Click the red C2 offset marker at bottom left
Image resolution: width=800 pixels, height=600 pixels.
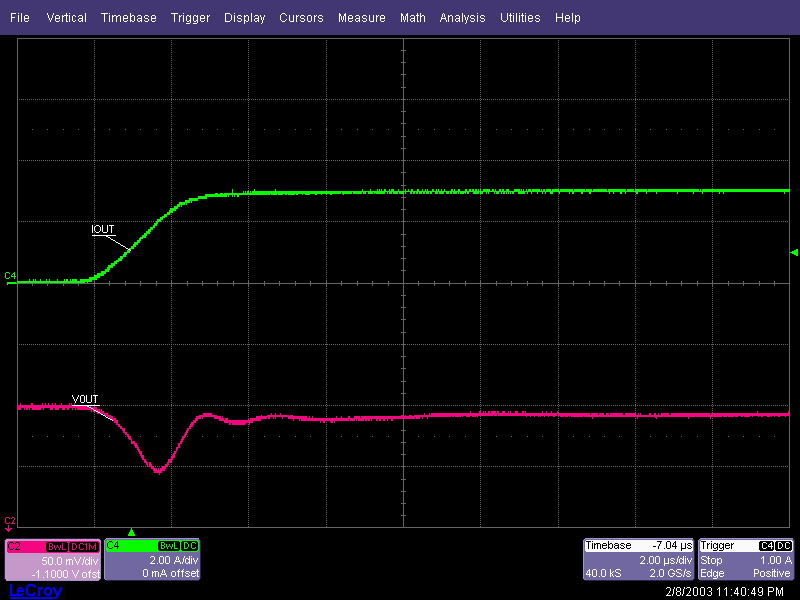[x=10, y=522]
